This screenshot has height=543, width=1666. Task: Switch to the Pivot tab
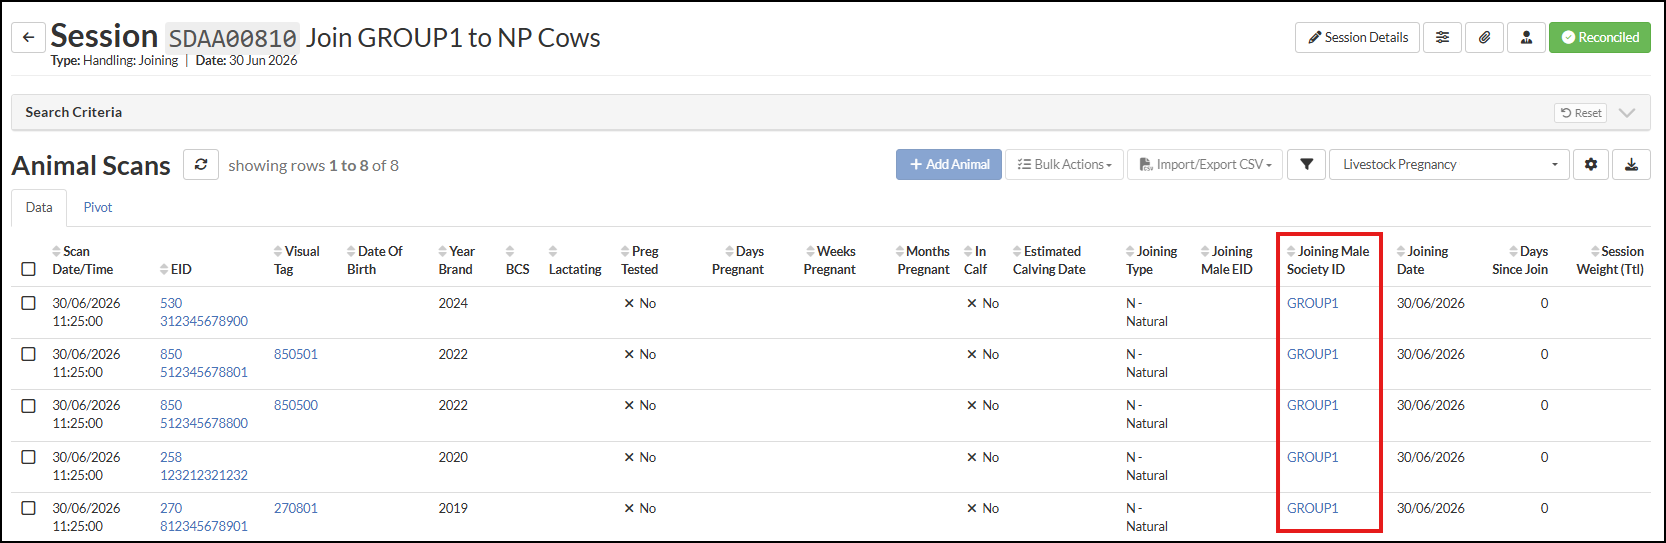pos(98,207)
